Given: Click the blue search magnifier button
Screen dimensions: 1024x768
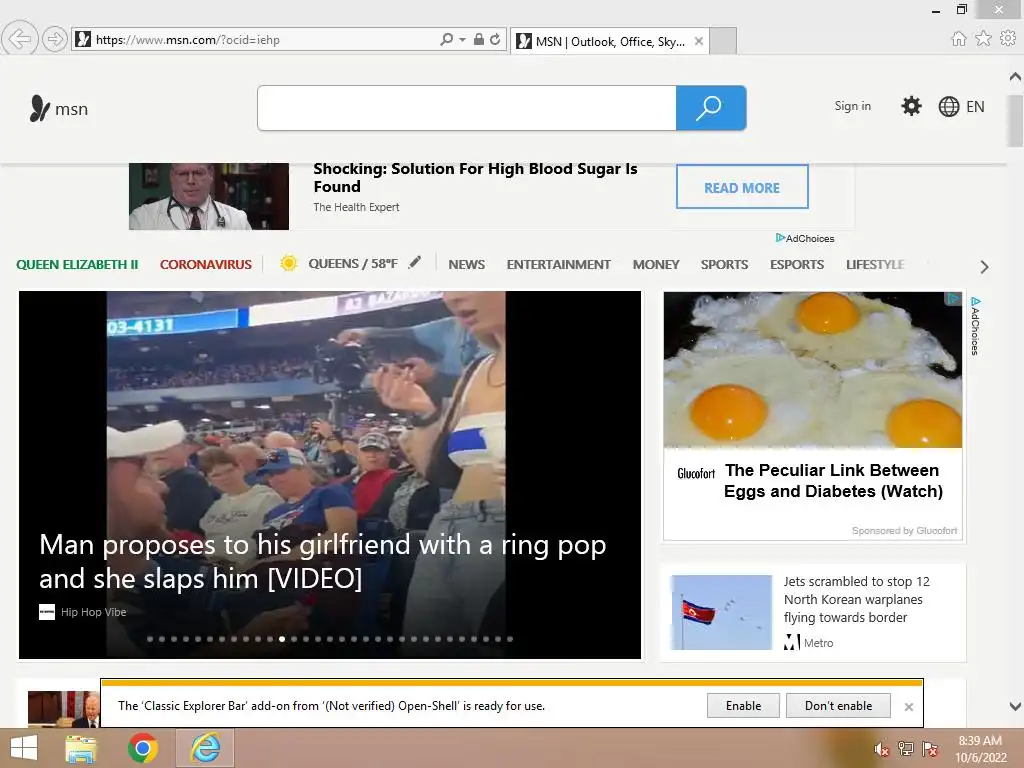Looking at the screenshot, I should pyautogui.click(x=711, y=108).
